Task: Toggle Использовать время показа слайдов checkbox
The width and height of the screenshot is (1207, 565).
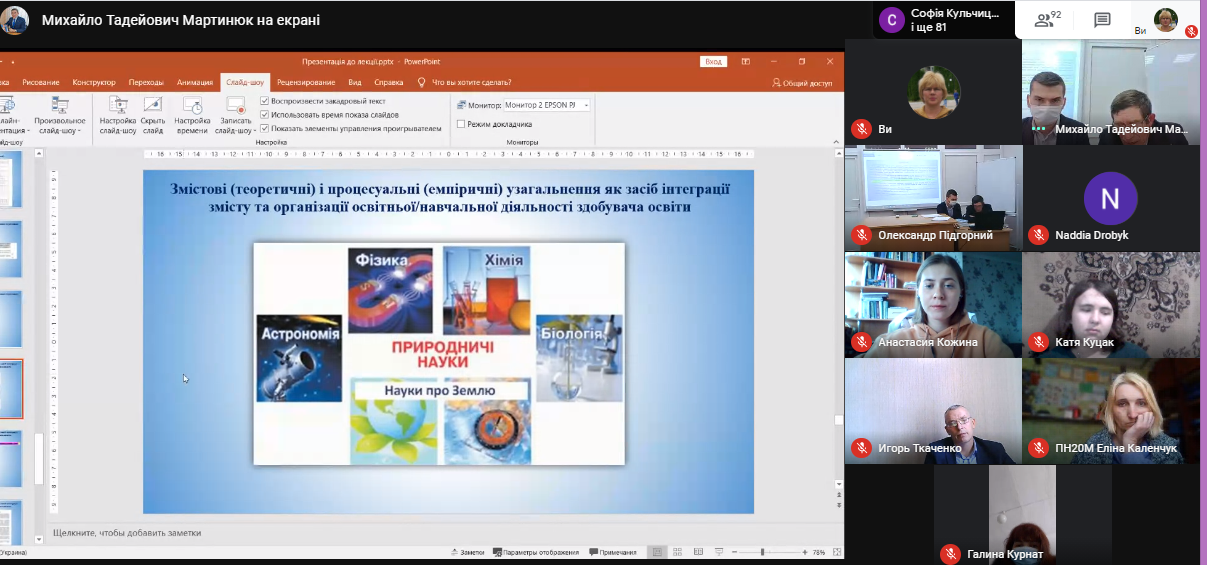Action: click(264, 114)
